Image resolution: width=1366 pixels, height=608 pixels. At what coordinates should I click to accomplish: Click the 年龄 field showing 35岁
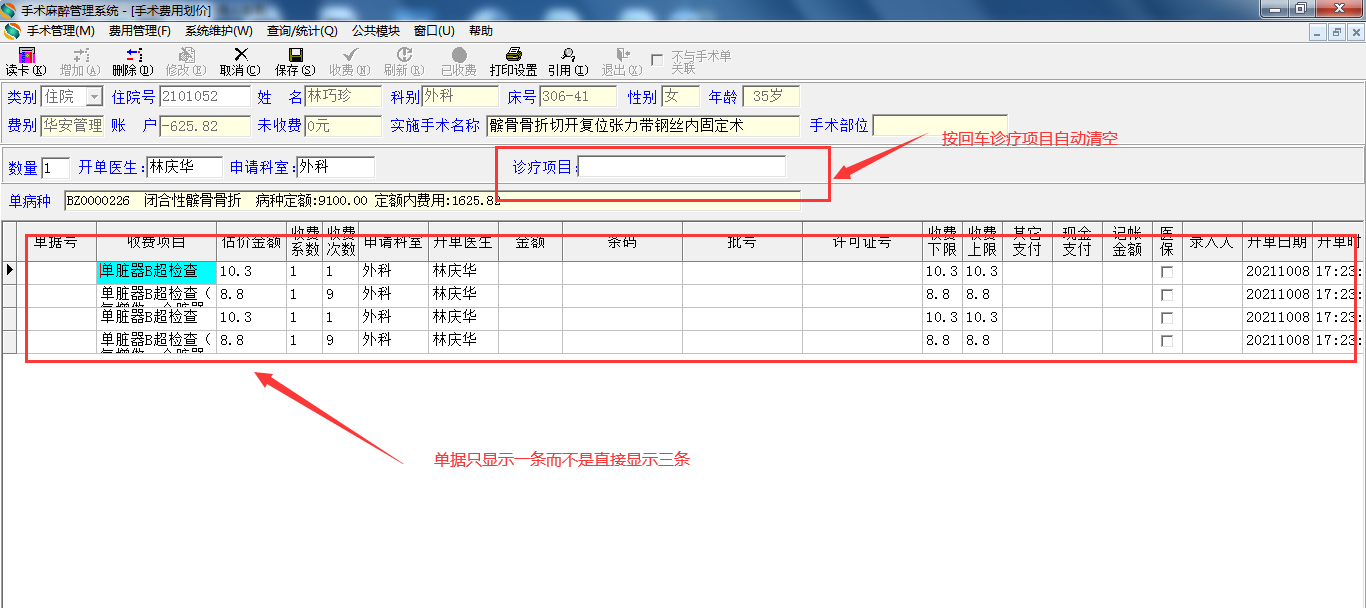pos(771,97)
